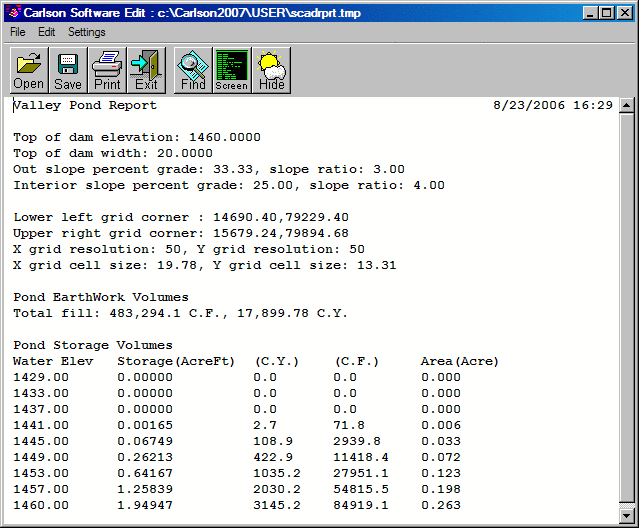Save the report with the Save icon
Viewport: 639px width, 528px height.
pyautogui.click(x=68, y=70)
